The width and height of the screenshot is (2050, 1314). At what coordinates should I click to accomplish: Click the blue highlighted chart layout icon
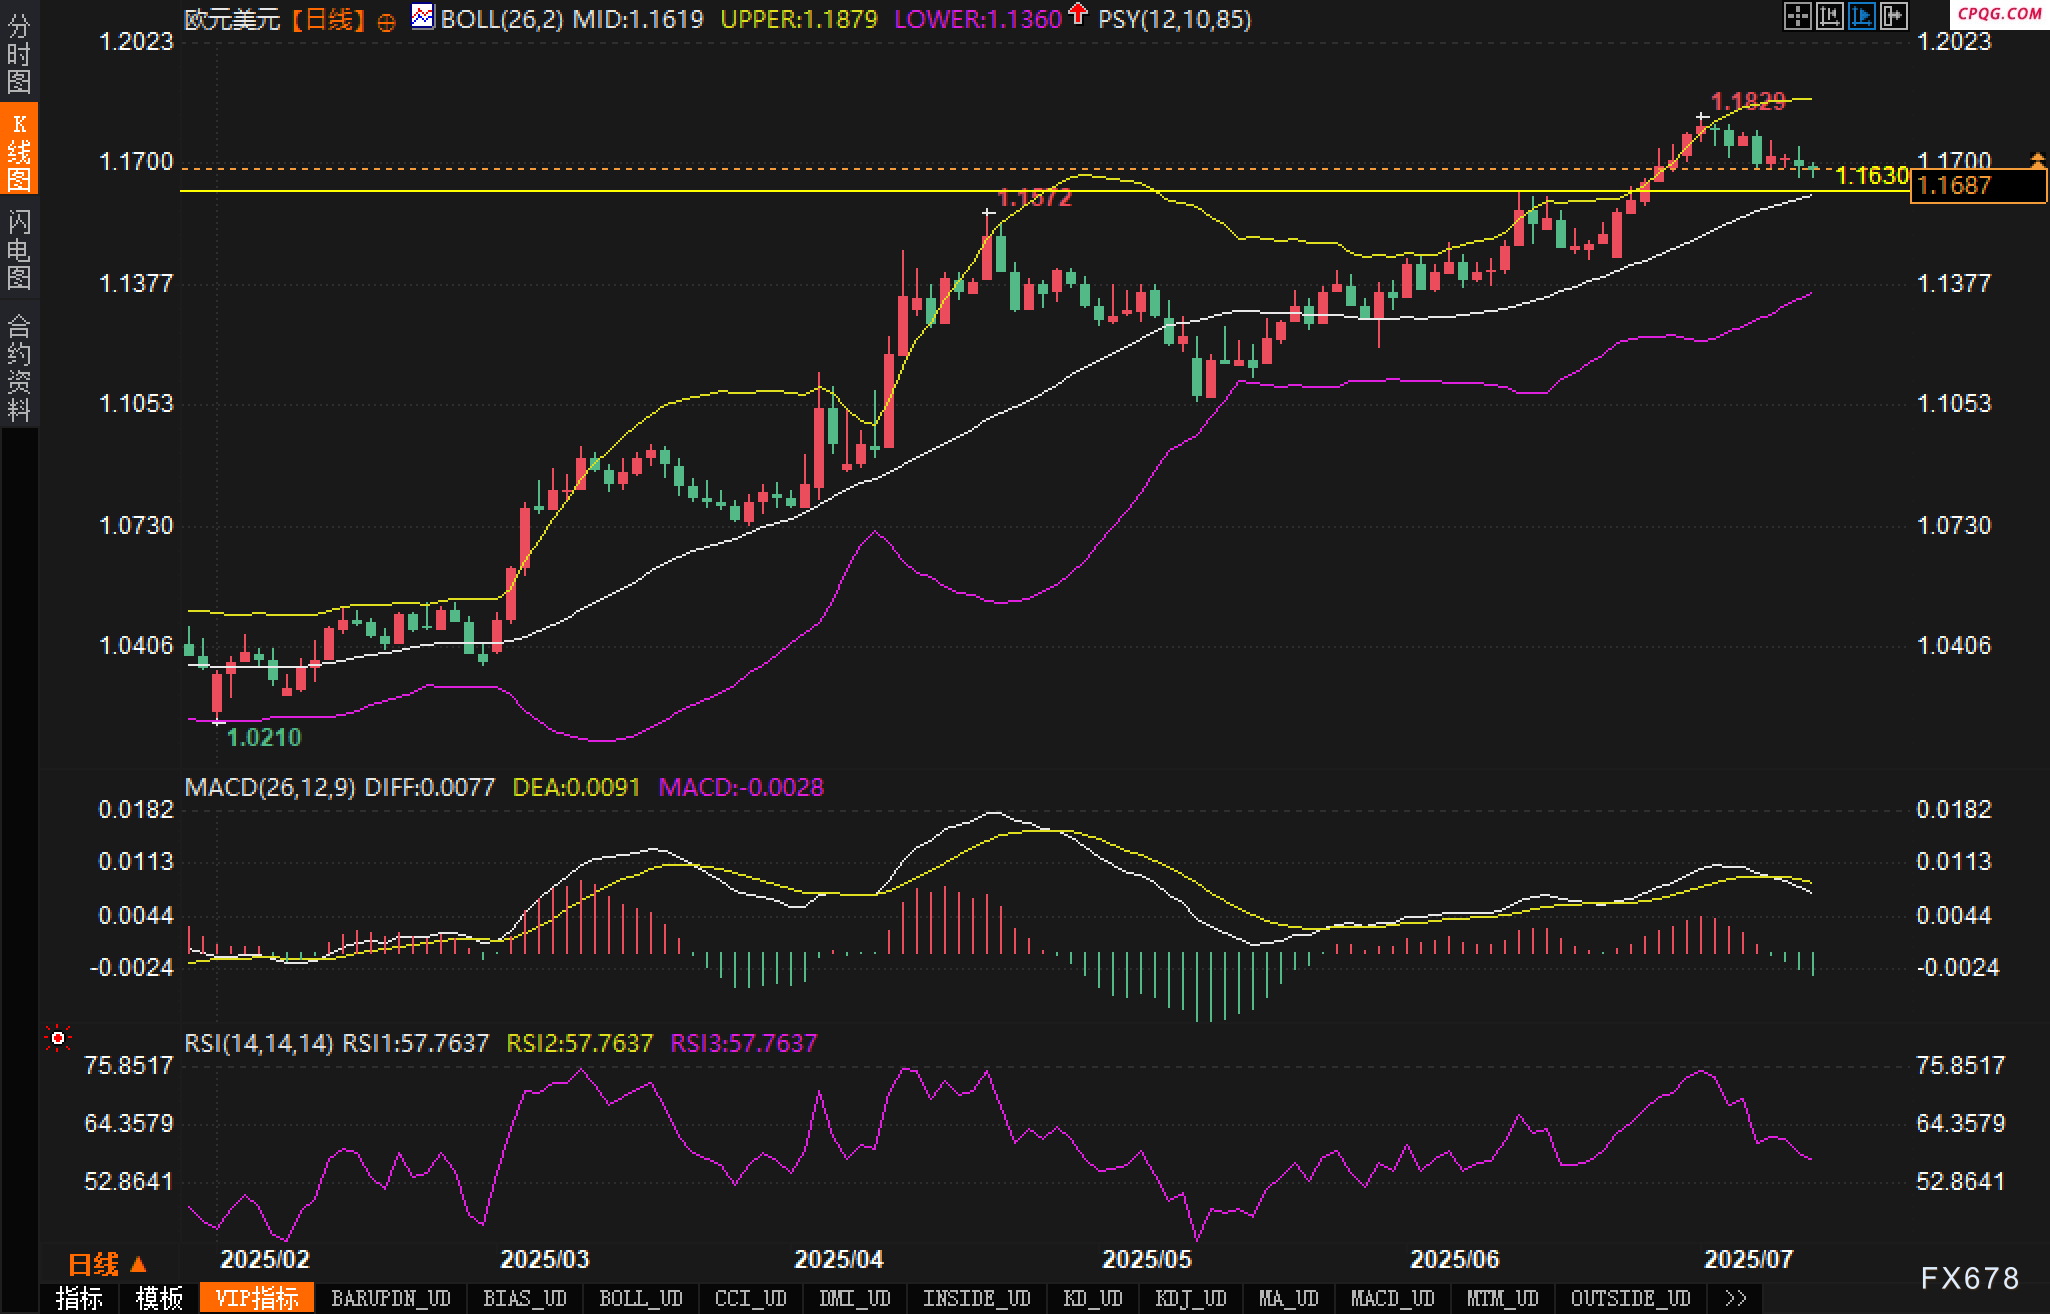pyautogui.click(x=1861, y=16)
